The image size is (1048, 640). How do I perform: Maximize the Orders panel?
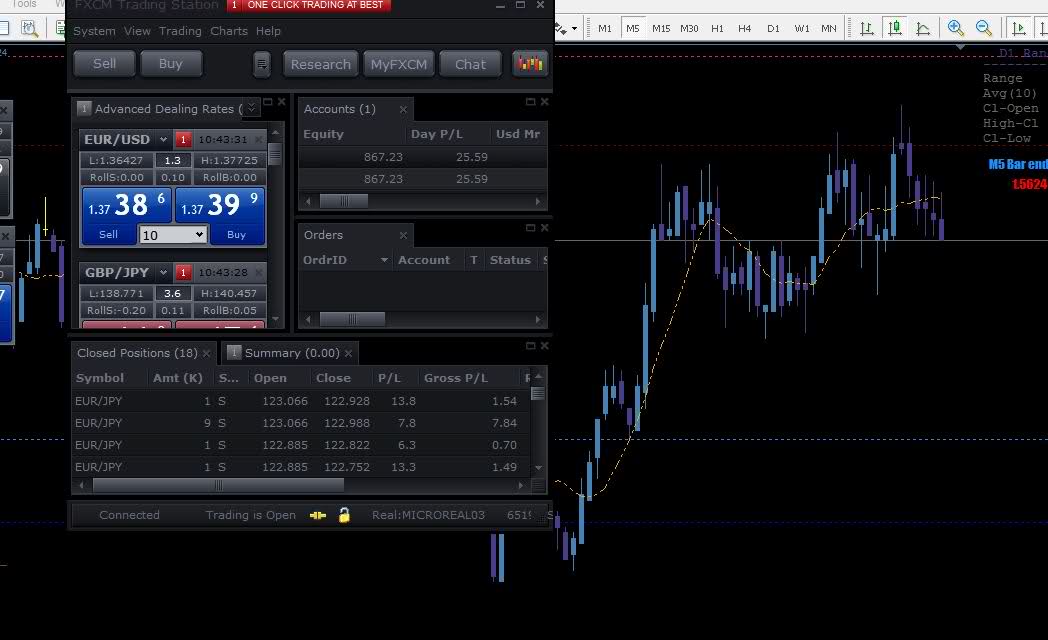[531, 228]
